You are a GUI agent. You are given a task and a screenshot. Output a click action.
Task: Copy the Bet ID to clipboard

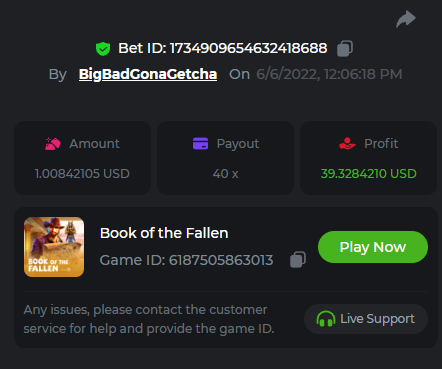tap(345, 49)
